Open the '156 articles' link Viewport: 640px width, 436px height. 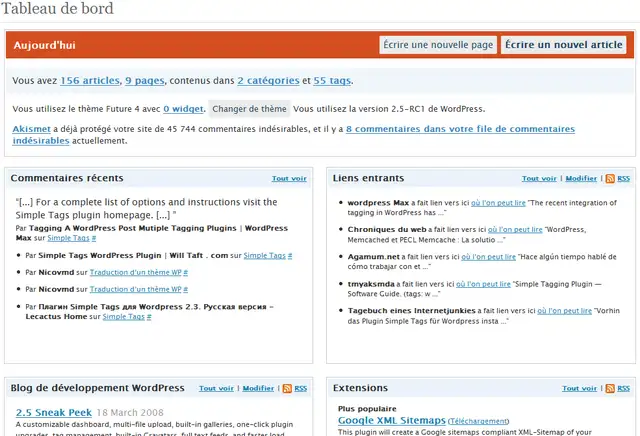click(x=90, y=80)
